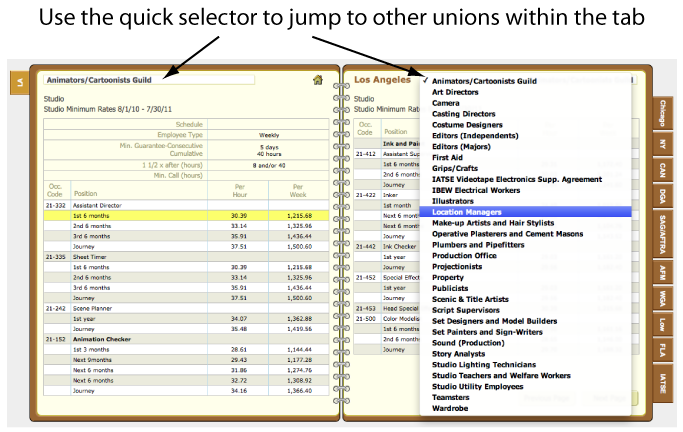
Task: Pick Illustrators from the list
Action: pyautogui.click(x=453, y=201)
